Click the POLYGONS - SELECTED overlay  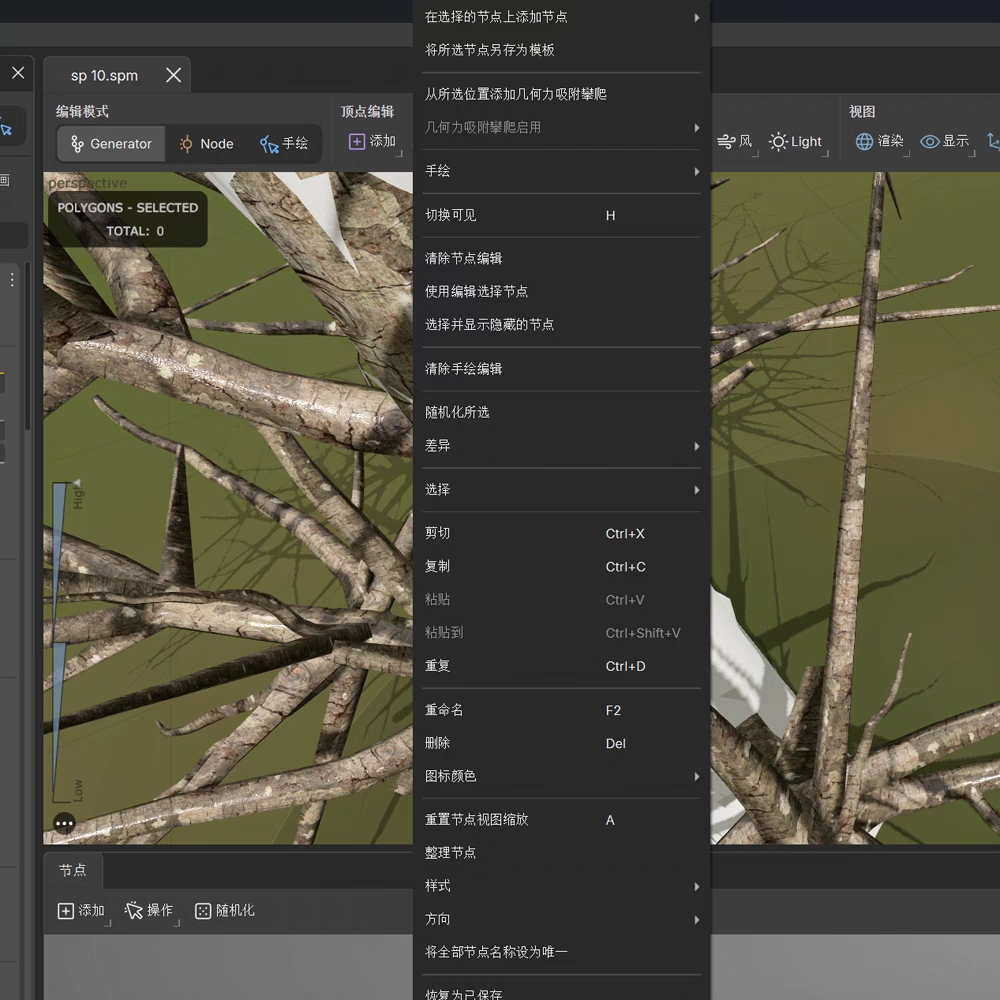click(128, 219)
